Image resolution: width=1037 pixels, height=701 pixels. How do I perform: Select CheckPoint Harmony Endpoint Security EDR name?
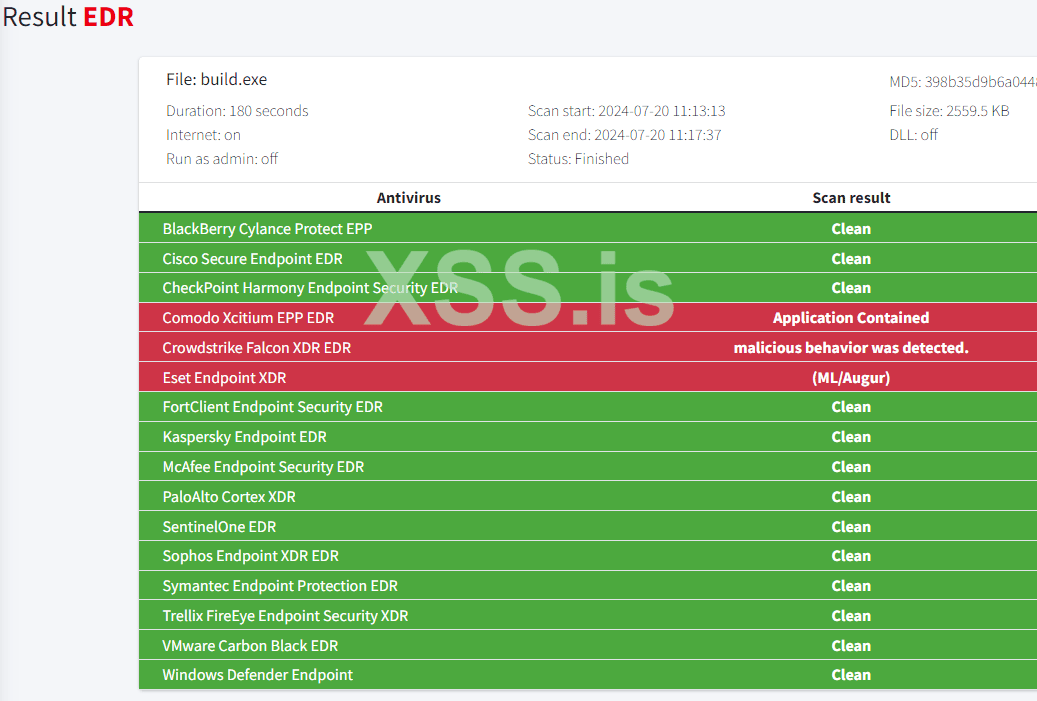click(x=310, y=288)
